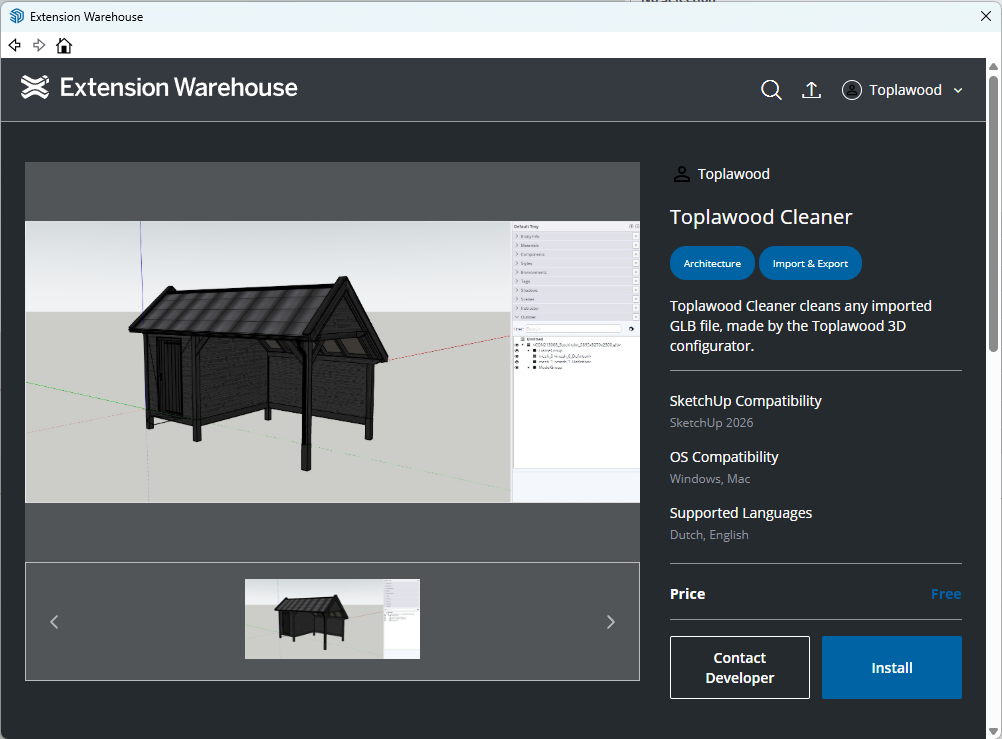
Task: Click the Toplawood user avatar icon
Action: [x=852, y=90]
